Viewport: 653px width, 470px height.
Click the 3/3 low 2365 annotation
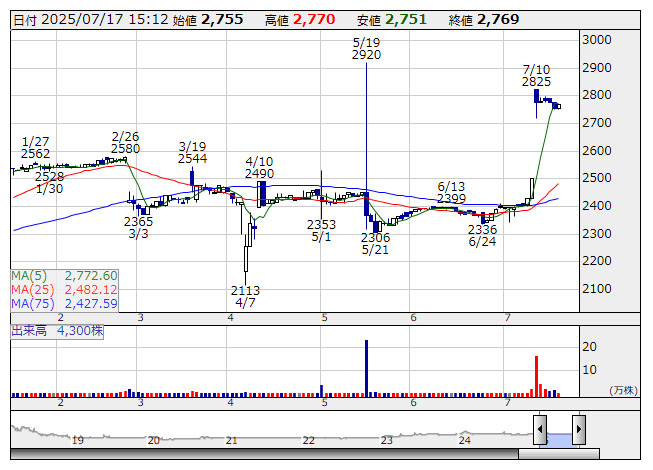pyautogui.click(x=138, y=228)
